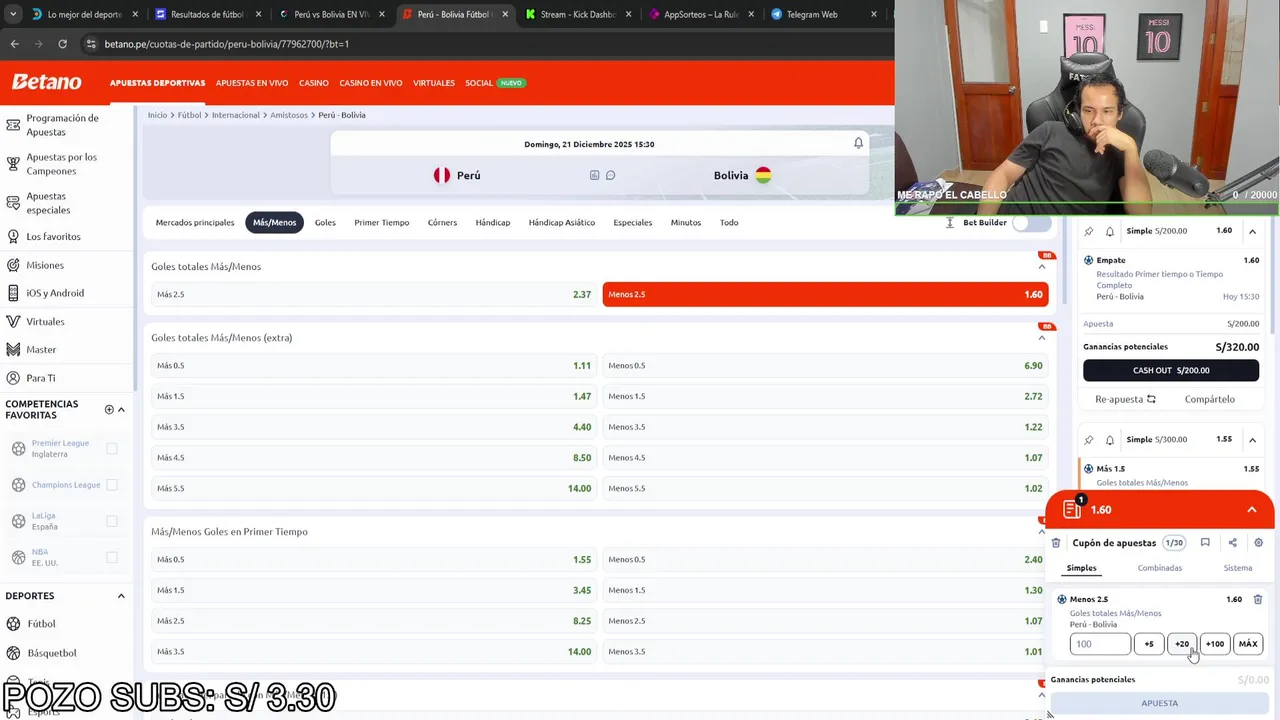This screenshot has width=1280, height=720.
Task: Select the Combinadas bet slip tab
Action: tap(1159, 568)
